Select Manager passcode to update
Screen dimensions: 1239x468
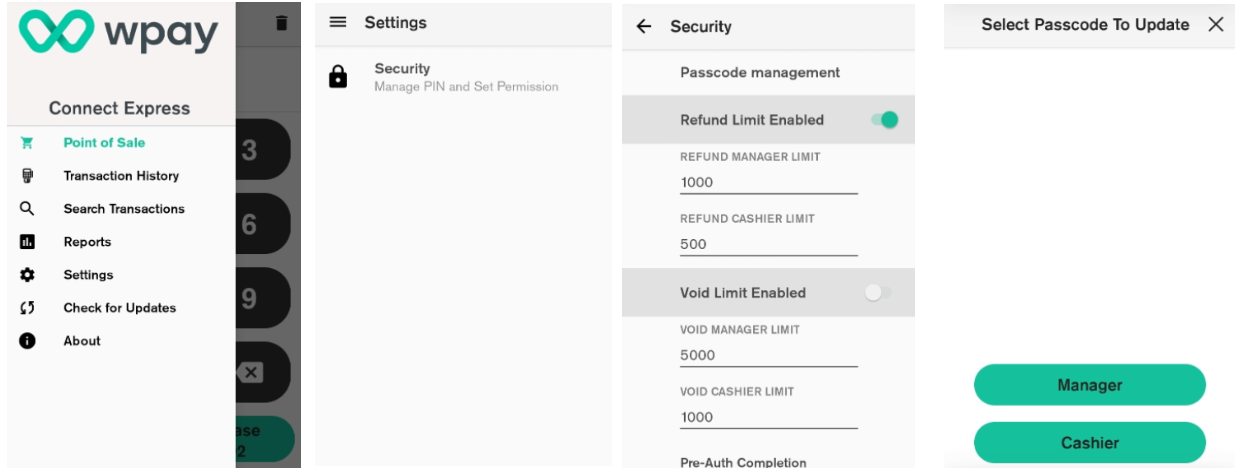1090,385
